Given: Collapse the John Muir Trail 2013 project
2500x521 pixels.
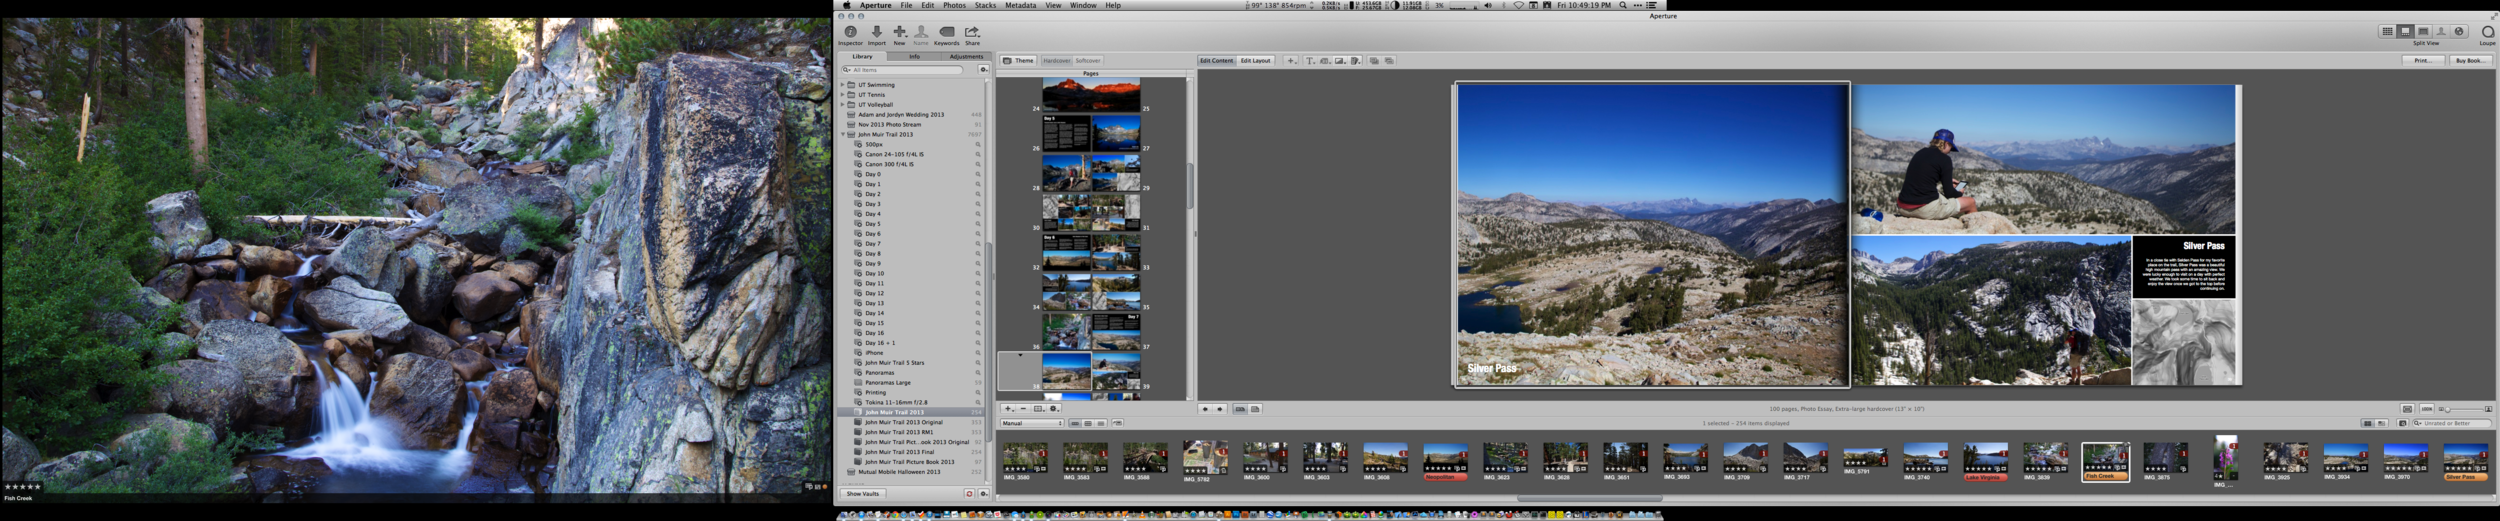Looking at the screenshot, I should 843,134.
